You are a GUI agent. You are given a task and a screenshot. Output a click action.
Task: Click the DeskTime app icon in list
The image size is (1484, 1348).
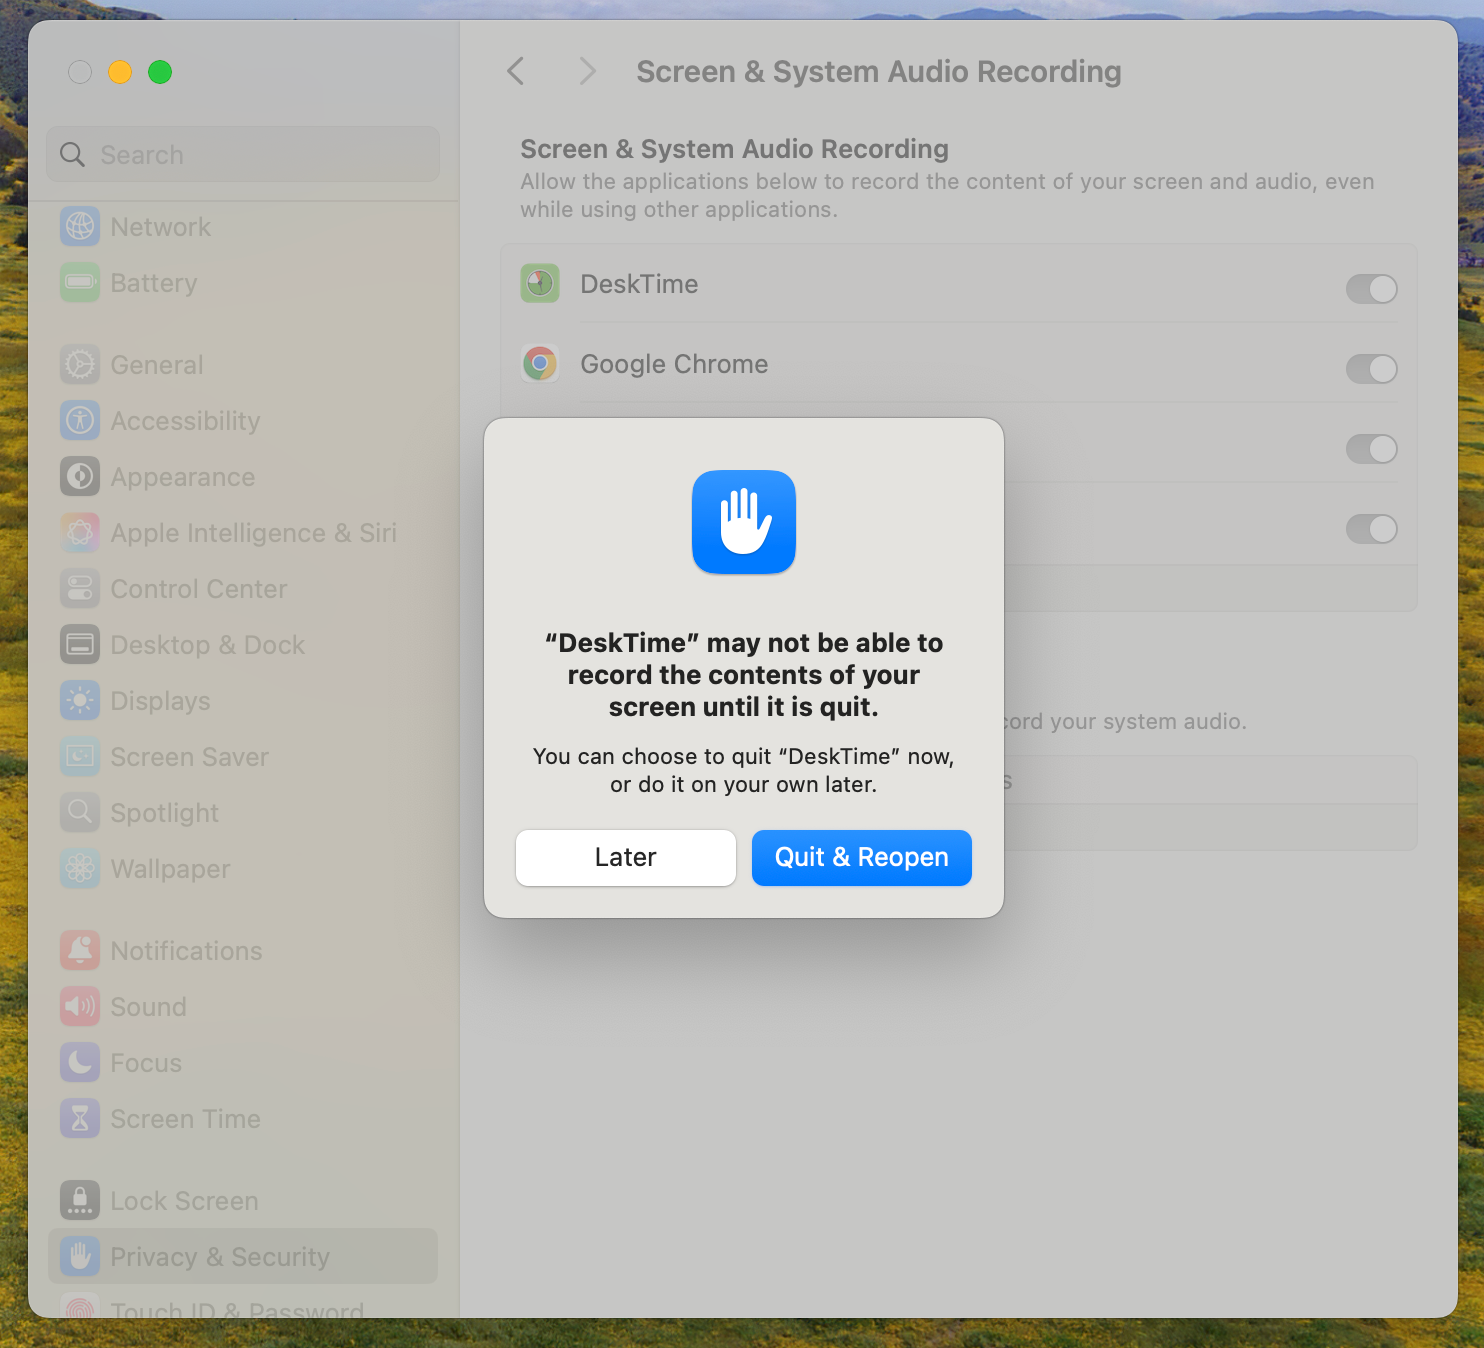[540, 284]
